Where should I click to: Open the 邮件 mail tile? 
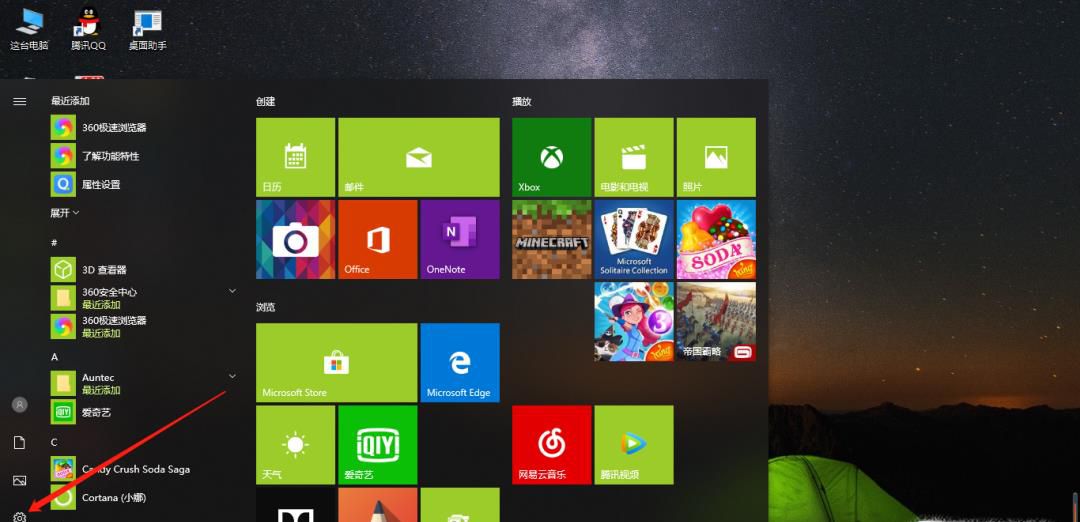(x=418, y=157)
